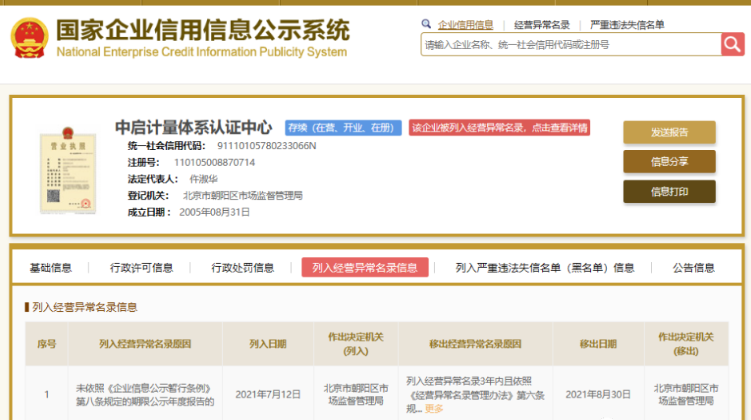Click the legal representative name 作淑华
The image size is (751, 420).
[x=204, y=179]
